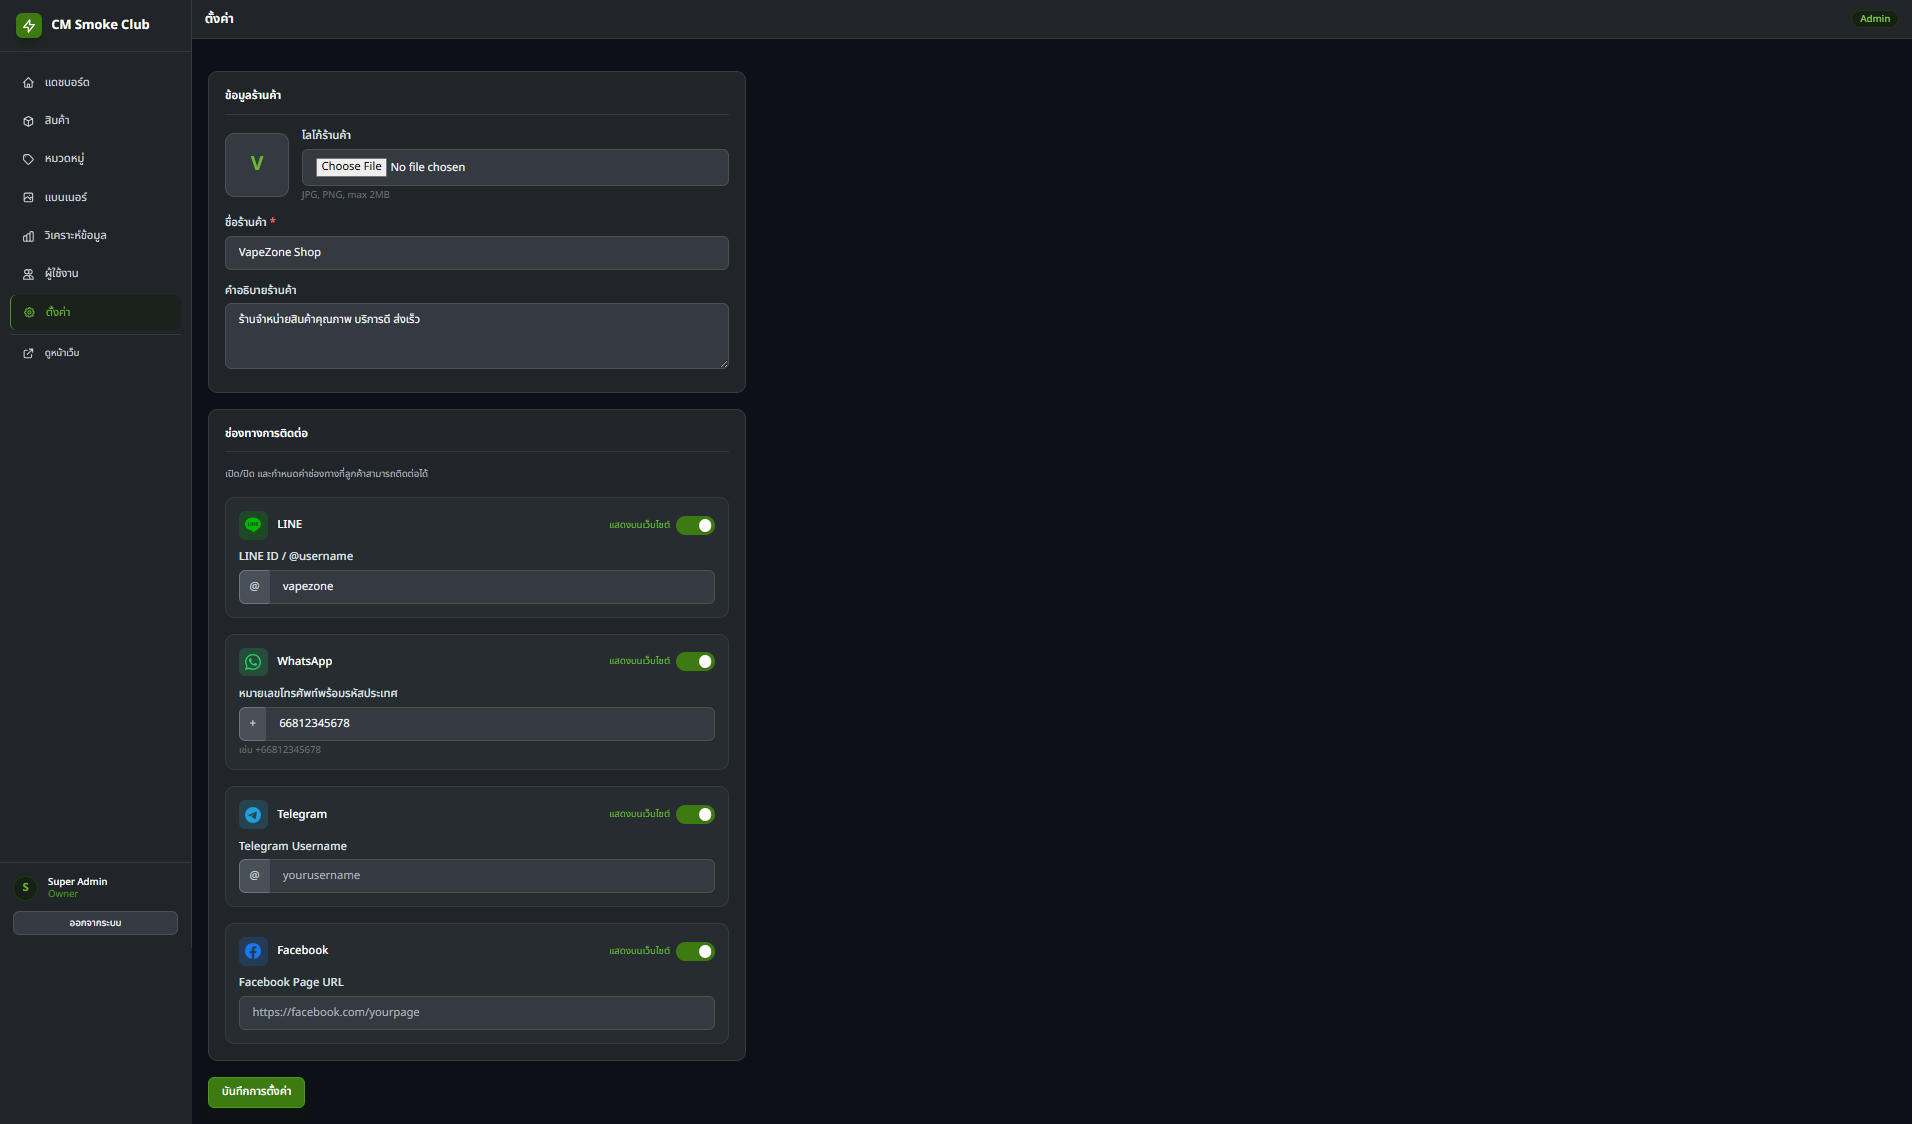
Task: Click the categories tag icon in sidebar
Action: click(28, 159)
